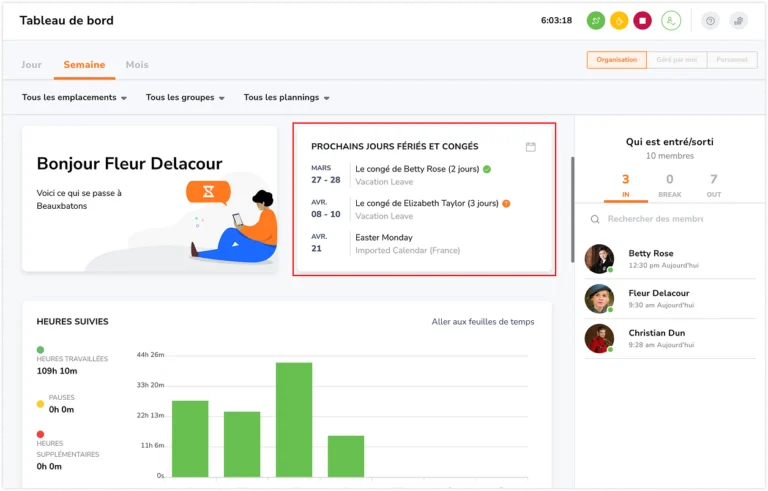Switch to the Jour tab
Viewport: 768px width, 491px height.
point(31,65)
